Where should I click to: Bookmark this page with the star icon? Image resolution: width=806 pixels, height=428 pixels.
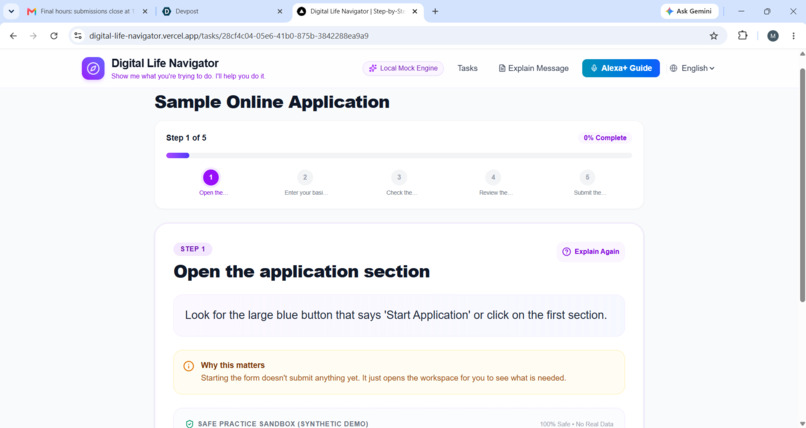point(713,35)
